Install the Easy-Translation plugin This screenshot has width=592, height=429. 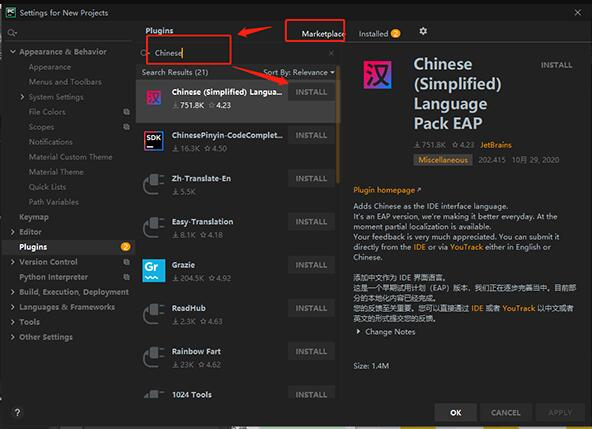[x=311, y=222]
